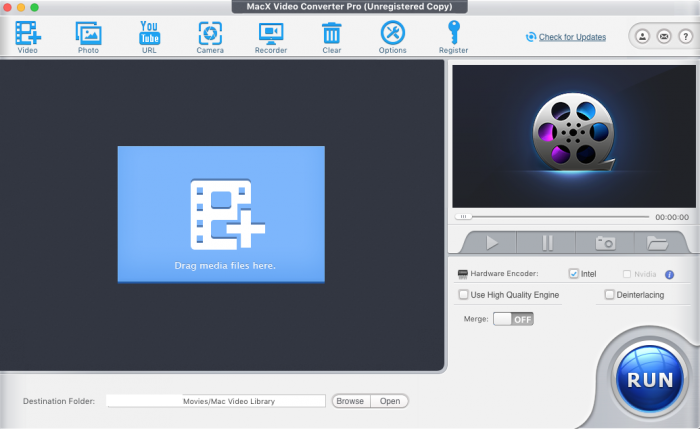Click the Check for Updates link

click(x=572, y=37)
